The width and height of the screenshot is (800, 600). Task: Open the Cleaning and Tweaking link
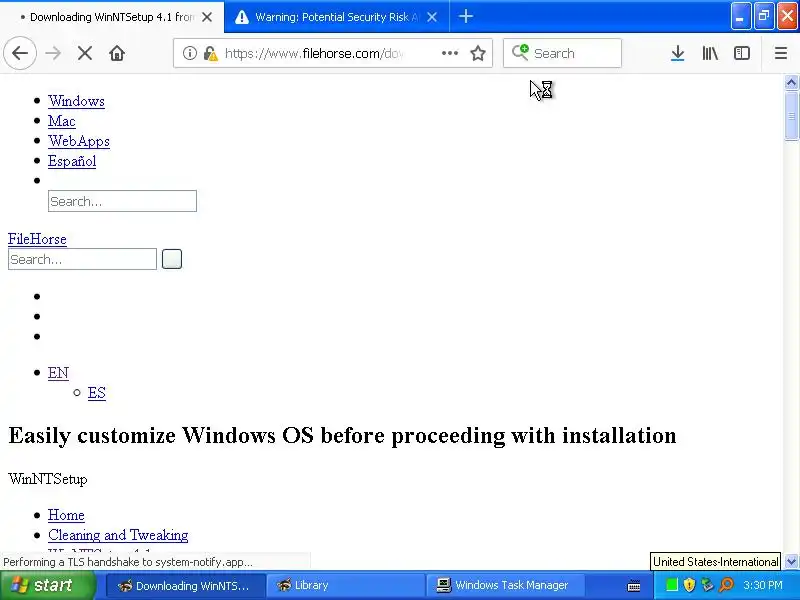pyautogui.click(x=118, y=535)
